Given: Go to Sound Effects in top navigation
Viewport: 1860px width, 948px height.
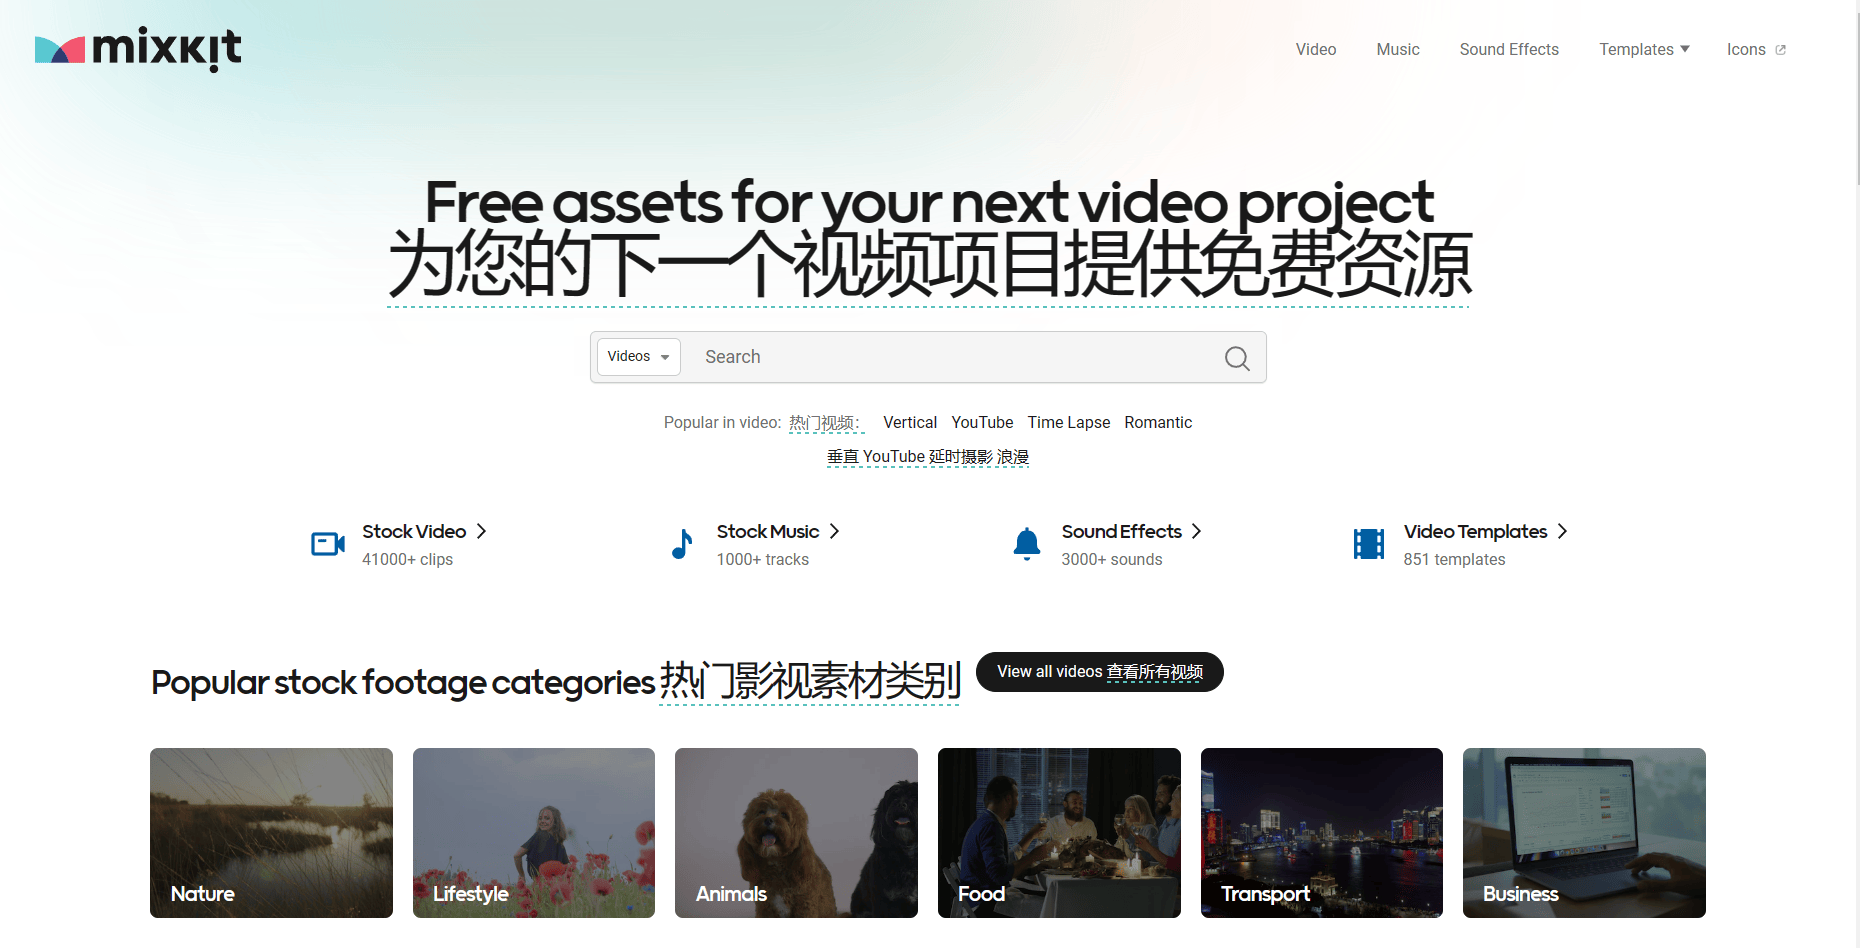Looking at the screenshot, I should pyautogui.click(x=1508, y=50).
